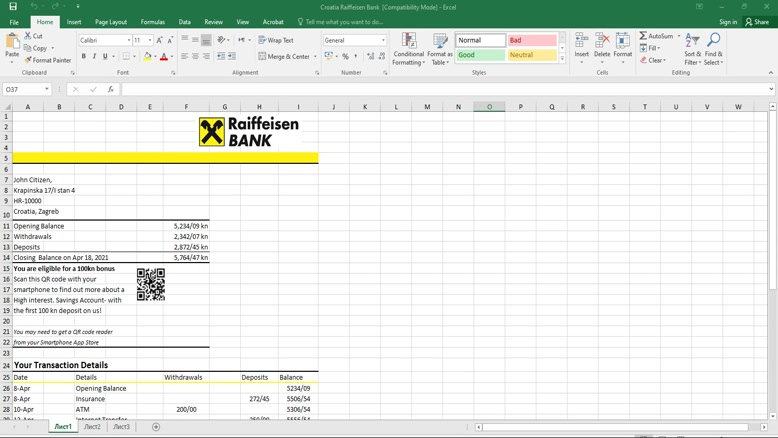778x438 pixels.
Task: Click the Format Painter tool
Action: [x=47, y=60]
